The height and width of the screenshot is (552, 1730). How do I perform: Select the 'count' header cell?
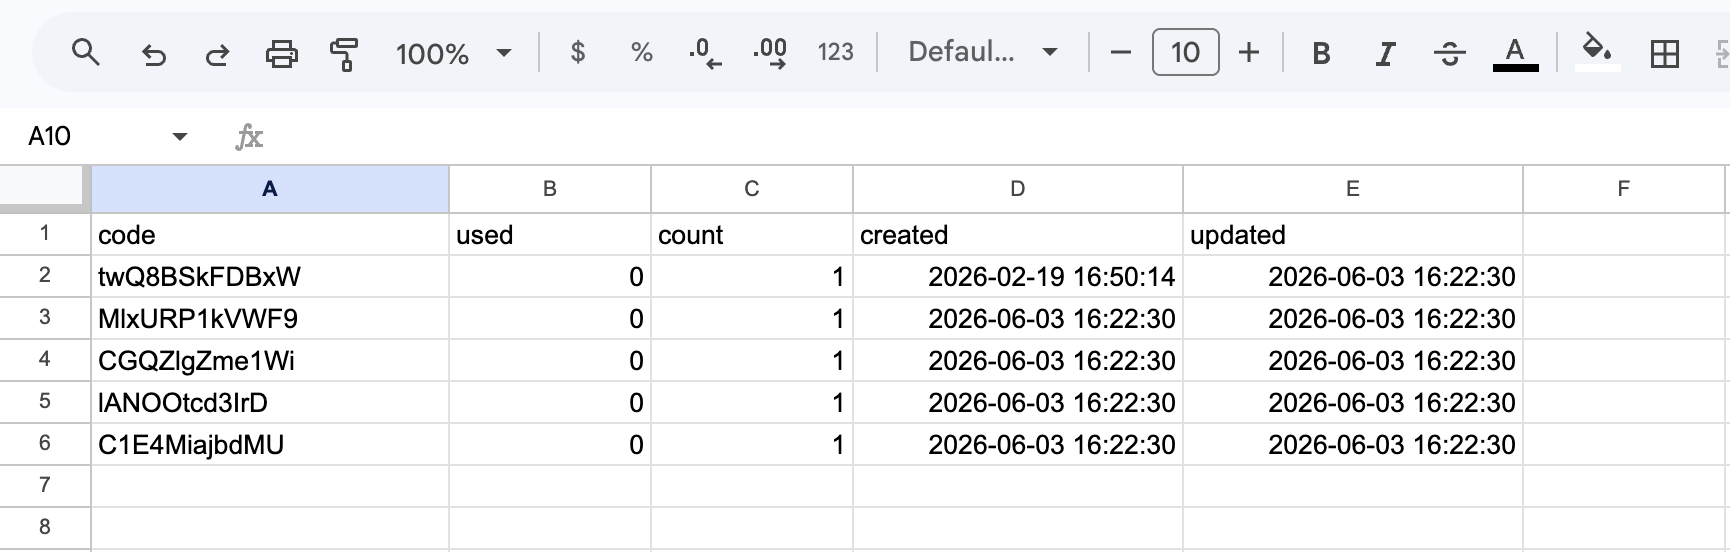(752, 234)
